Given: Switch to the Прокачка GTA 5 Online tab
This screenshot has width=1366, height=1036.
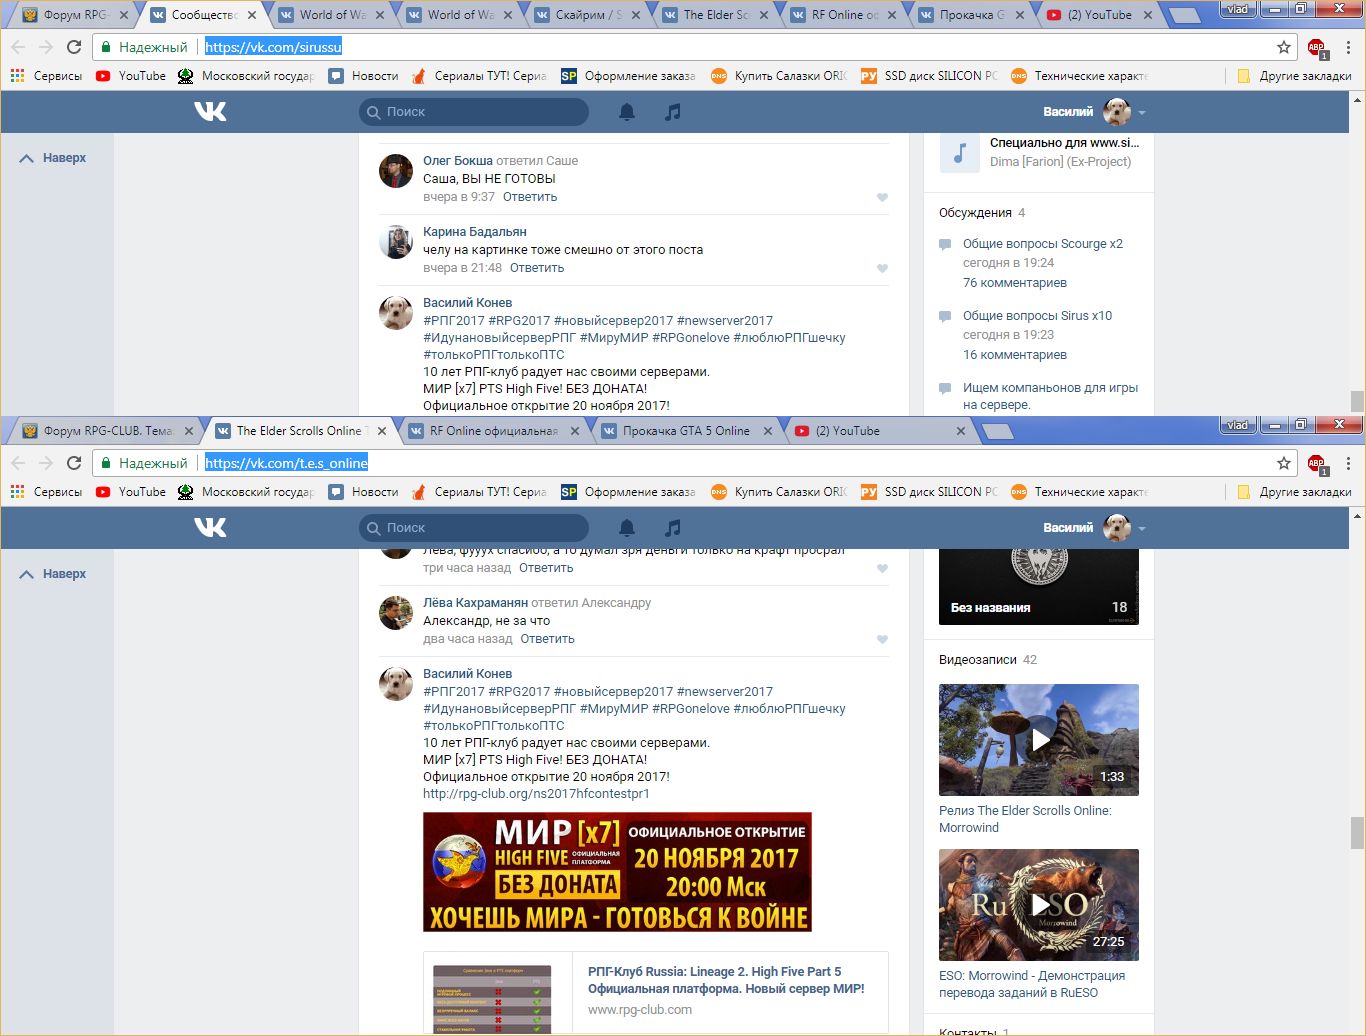Looking at the screenshot, I should 686,431.
